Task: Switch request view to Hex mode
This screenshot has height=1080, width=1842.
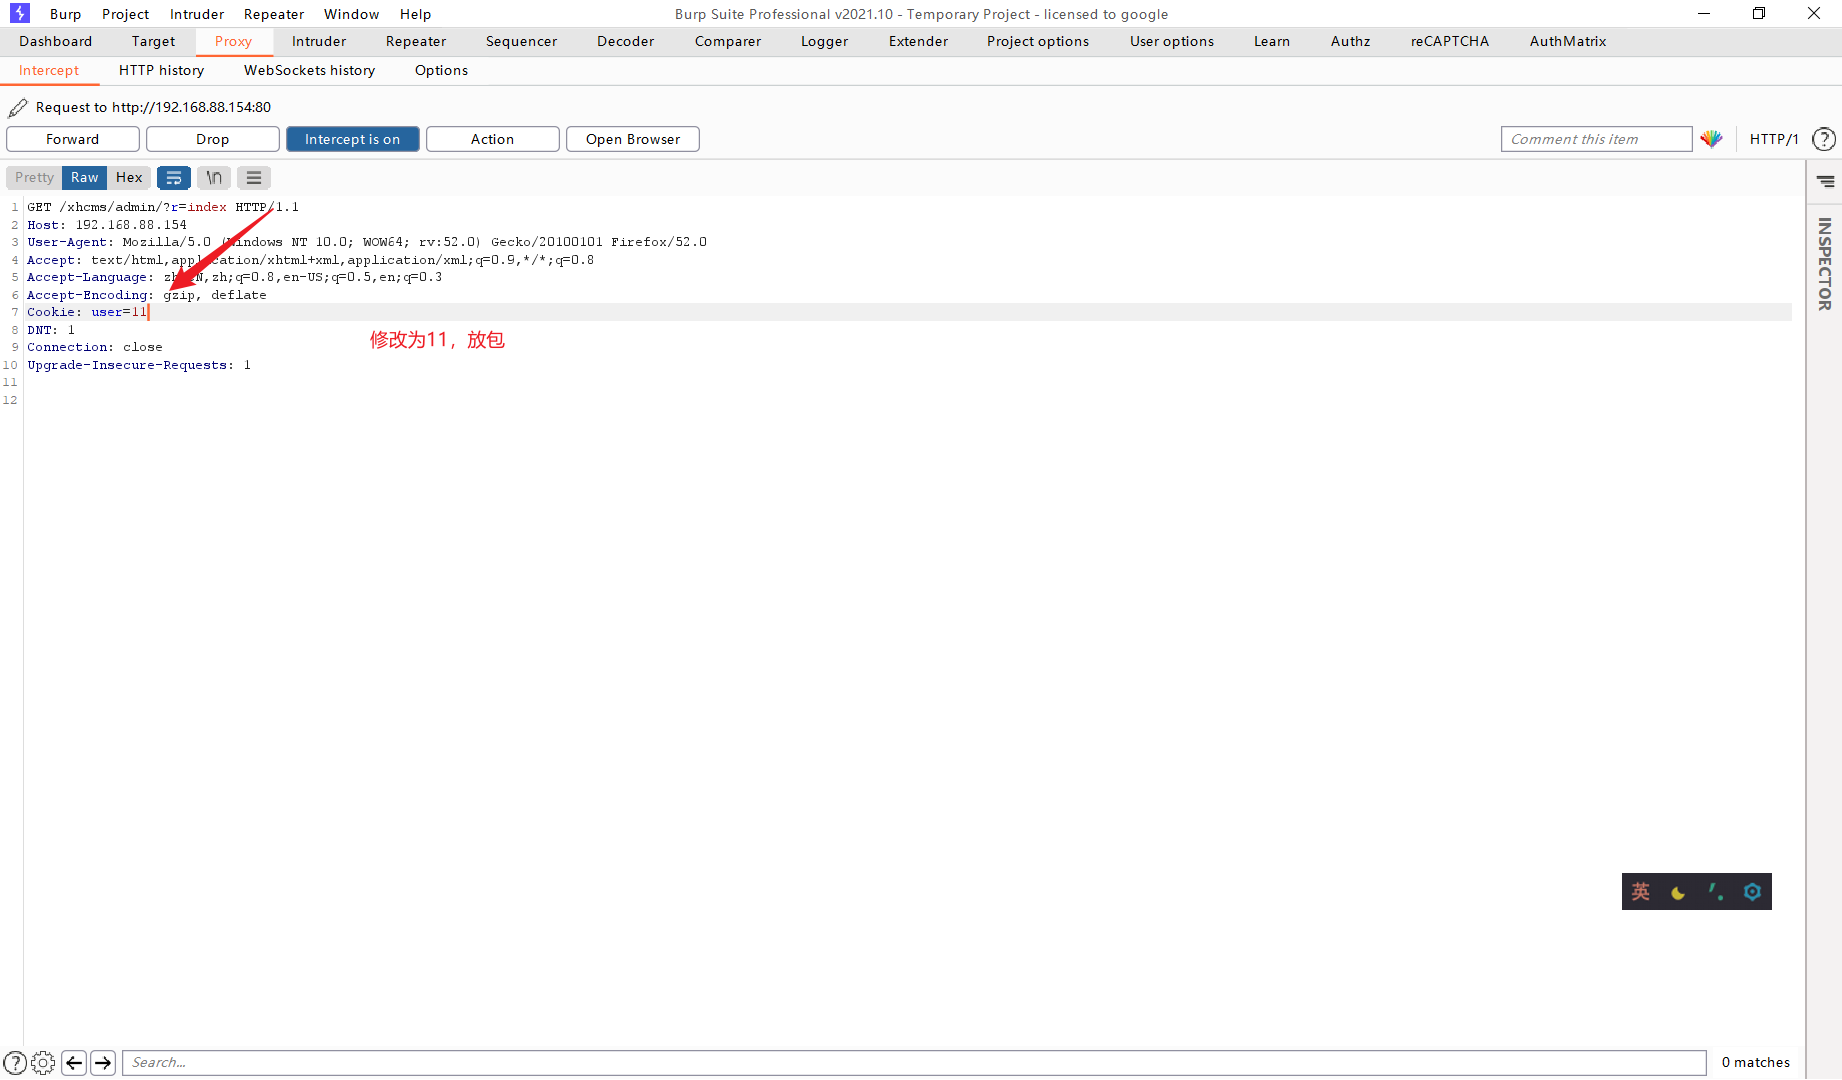Action: pos(129,177)
